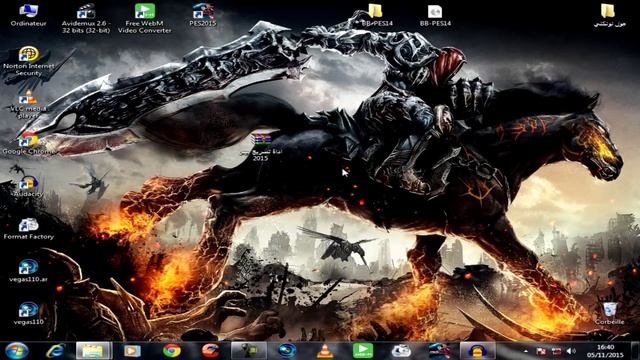Switch to the screen recorder taskbar window
Image resolution: width=640 pixels, height=360 pixels.
(249, 351)
